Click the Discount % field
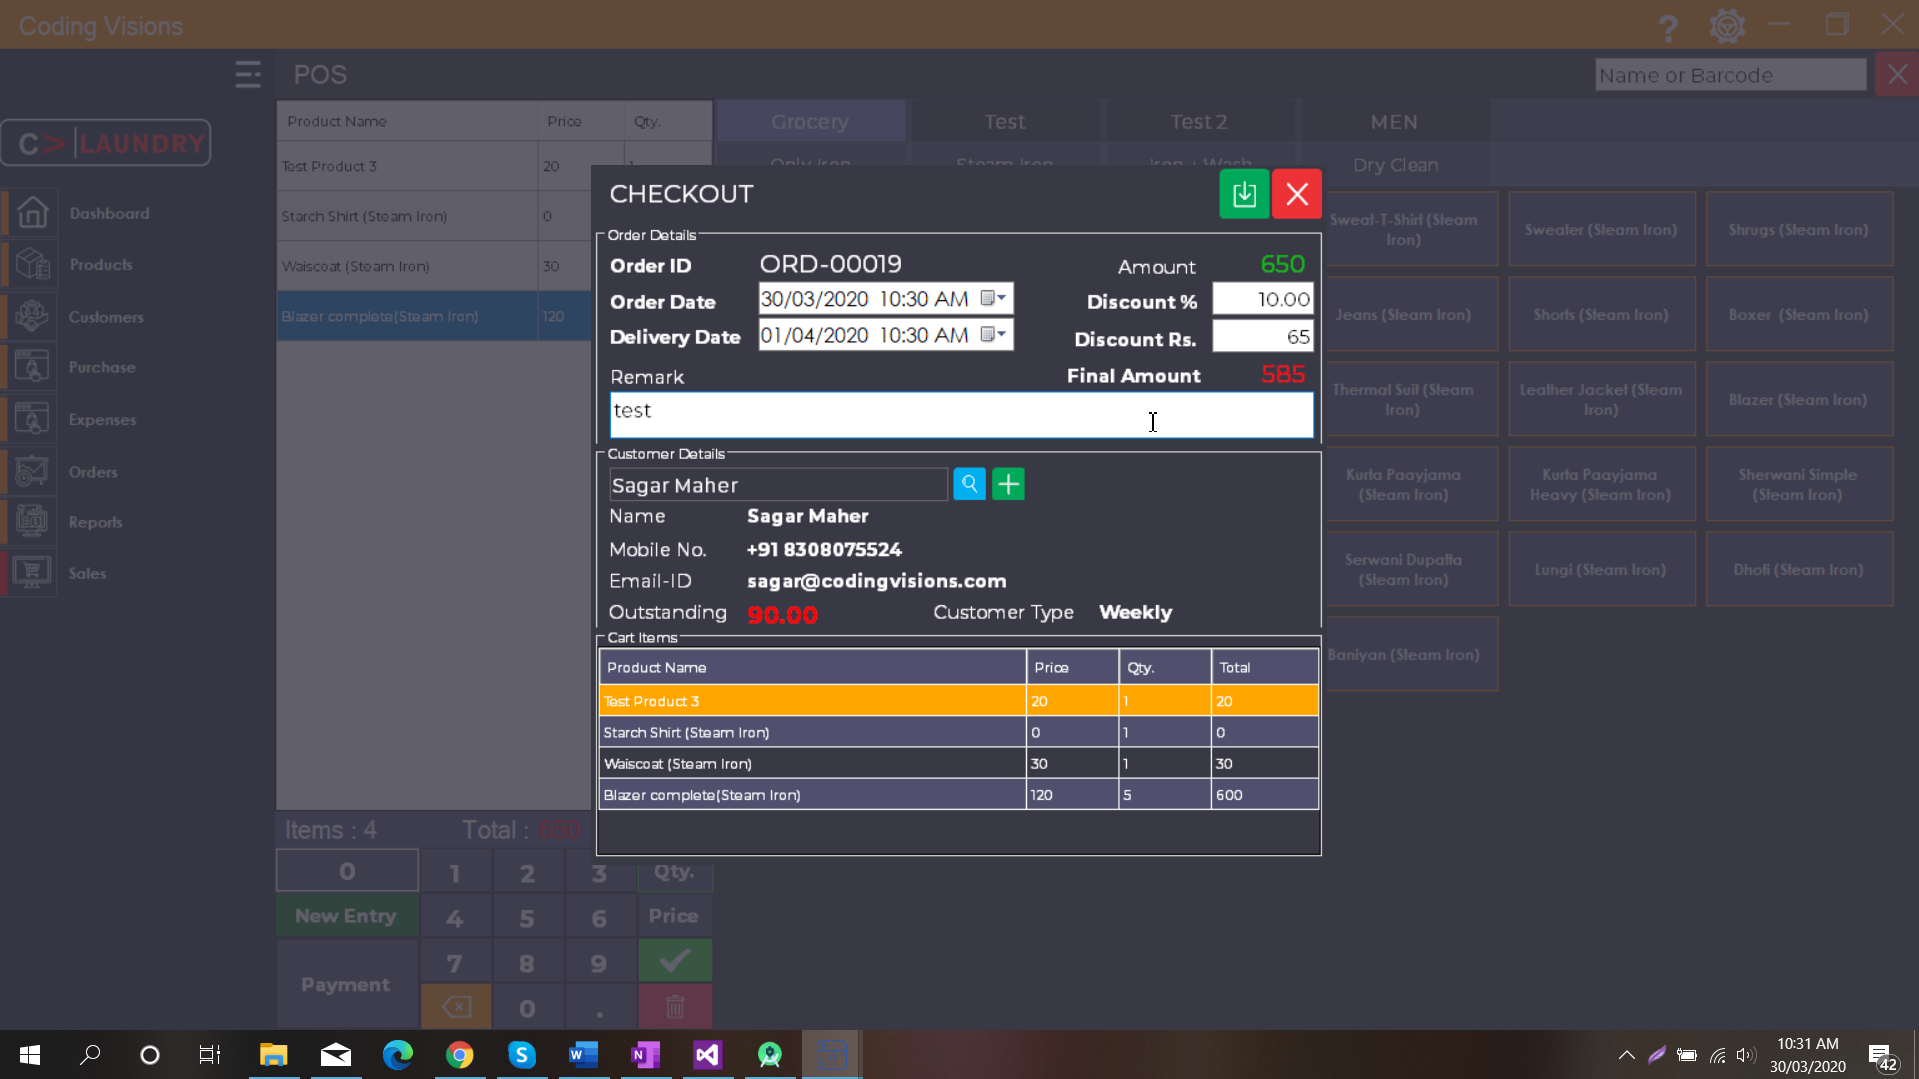The width and height of the screenshot is (1919, 1079). click(1263, 300)
